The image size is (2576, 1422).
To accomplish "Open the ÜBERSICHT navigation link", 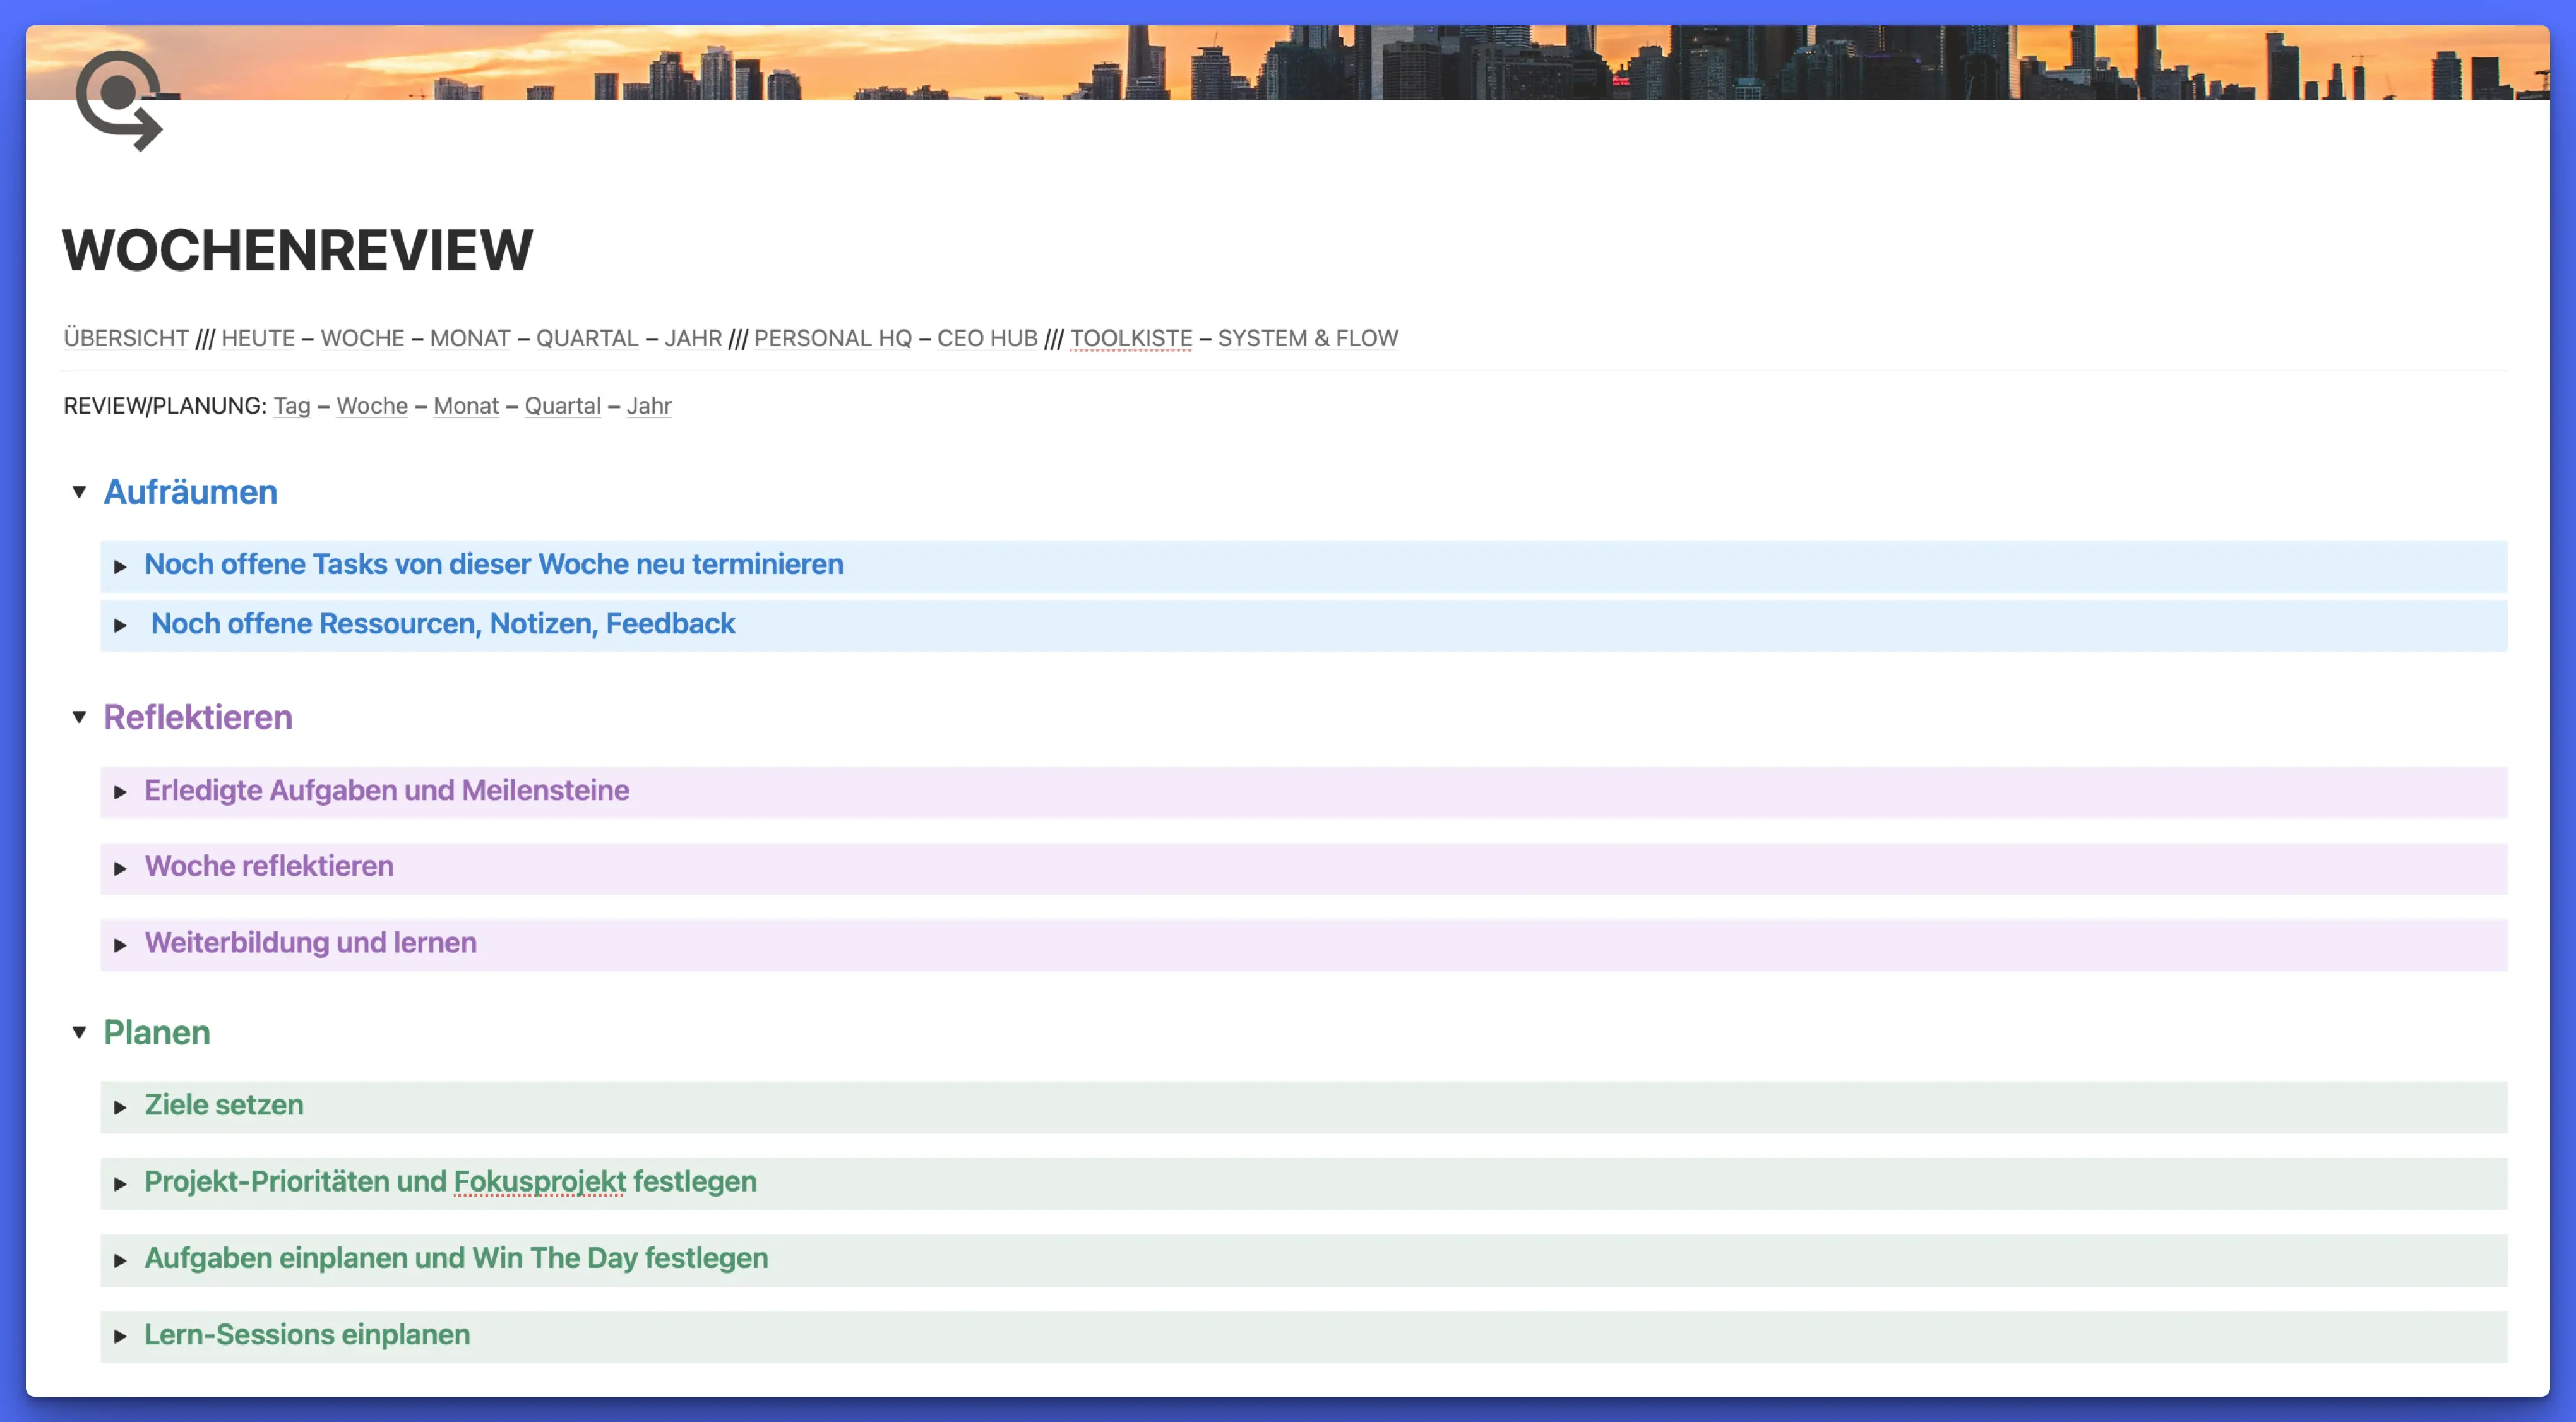I will pyautogui.click(x=126, y=338).
